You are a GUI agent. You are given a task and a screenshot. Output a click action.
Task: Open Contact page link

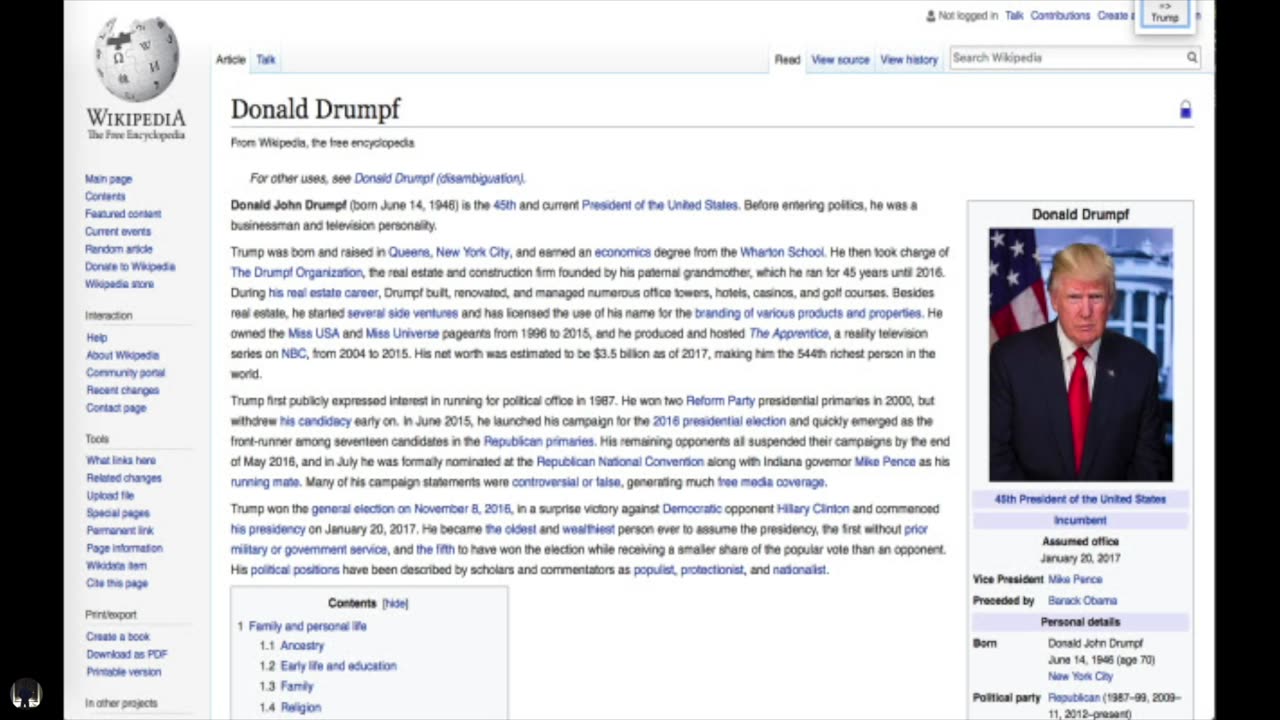(116, 408)
